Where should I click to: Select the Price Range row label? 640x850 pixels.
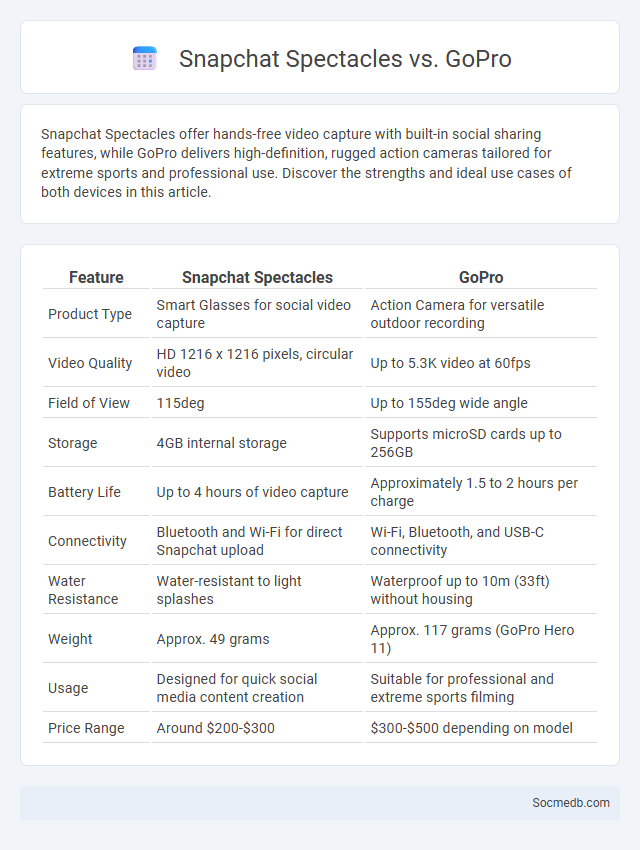tap(86, 727)
